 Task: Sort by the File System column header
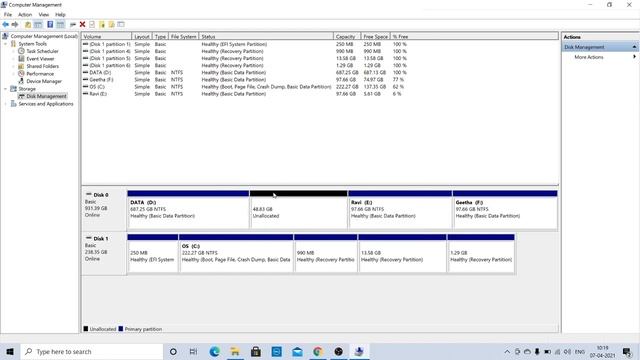click(183, 36)
